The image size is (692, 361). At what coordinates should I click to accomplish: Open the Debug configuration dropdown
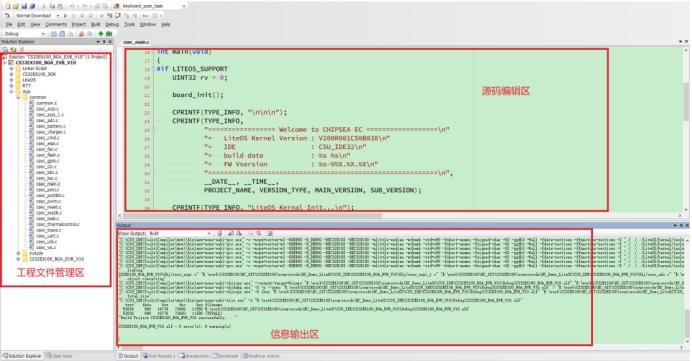point(24,34)
